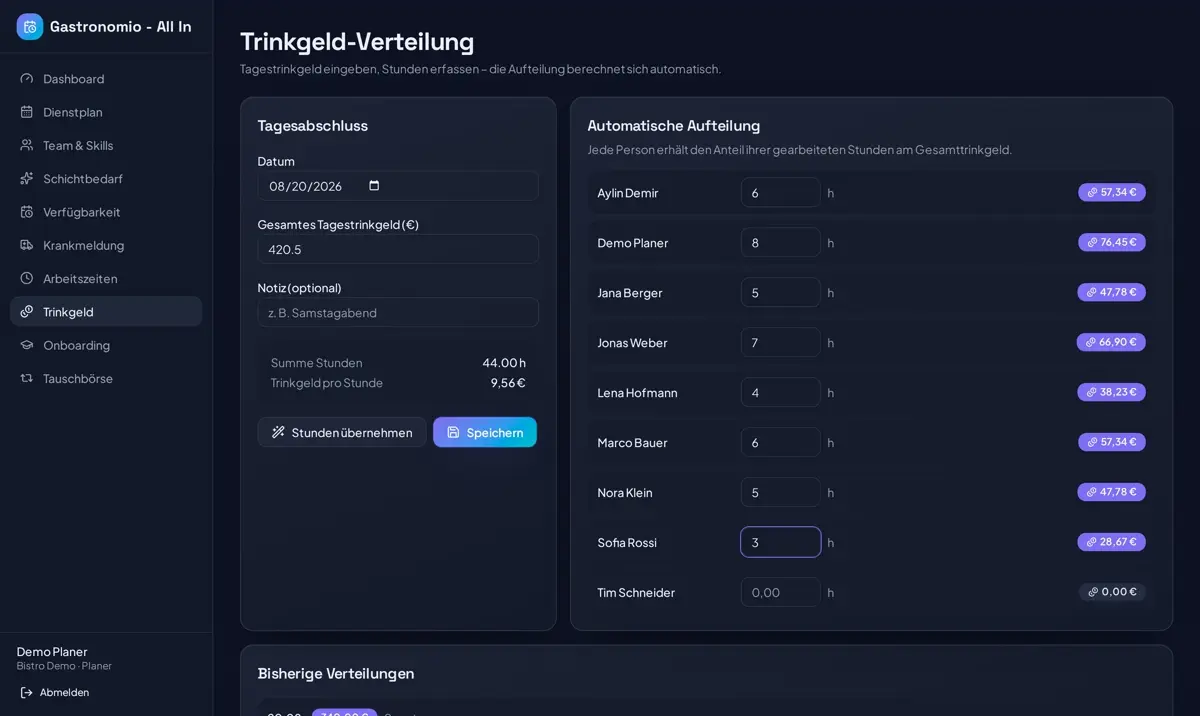1200x716 pixels.
Task: Go to Team & Skills page
Action: [106, 145]
